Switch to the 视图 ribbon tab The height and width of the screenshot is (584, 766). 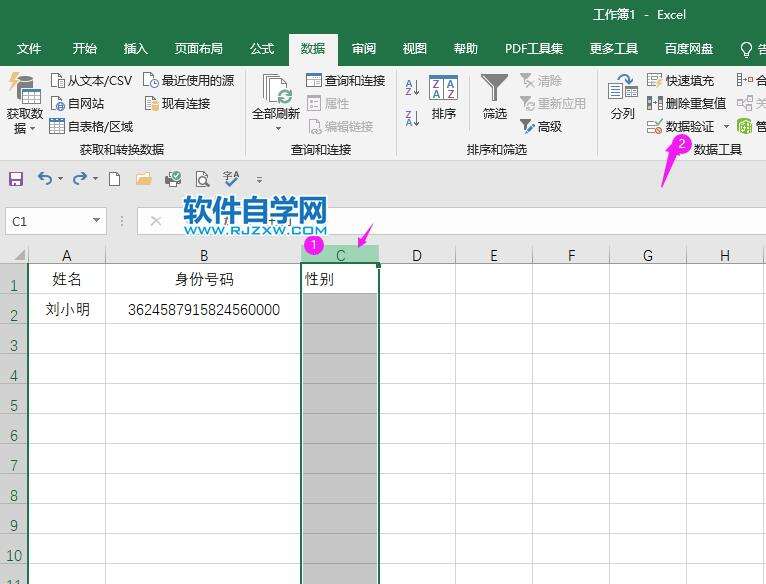pos(414,49)
